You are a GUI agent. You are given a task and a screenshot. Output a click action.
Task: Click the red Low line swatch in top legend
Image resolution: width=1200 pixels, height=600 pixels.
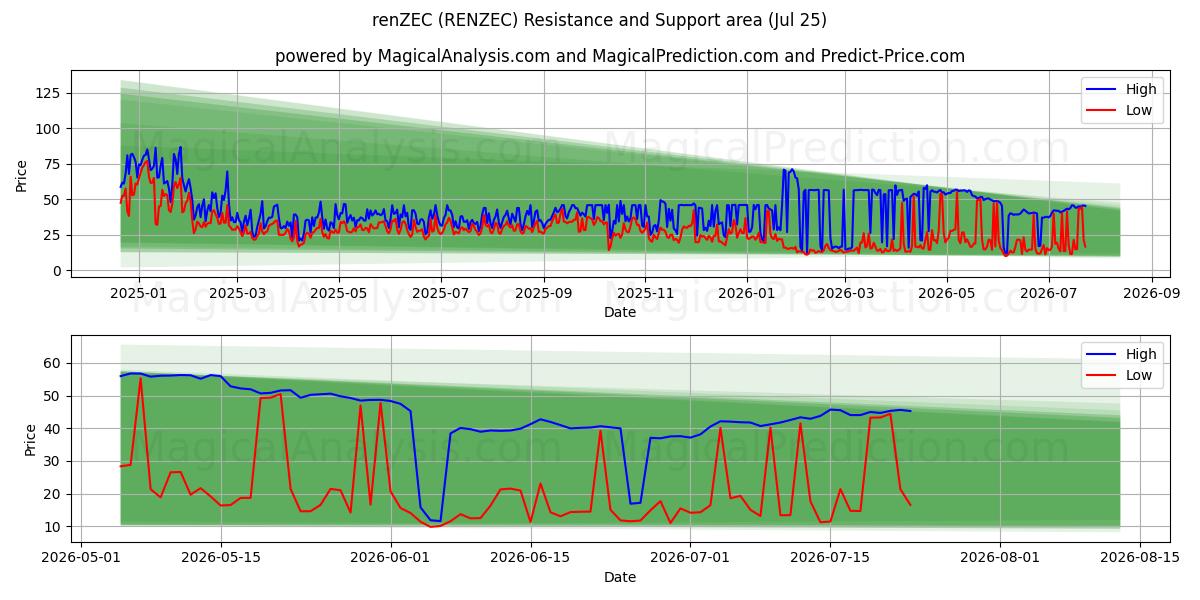(x=1101, y=111)
